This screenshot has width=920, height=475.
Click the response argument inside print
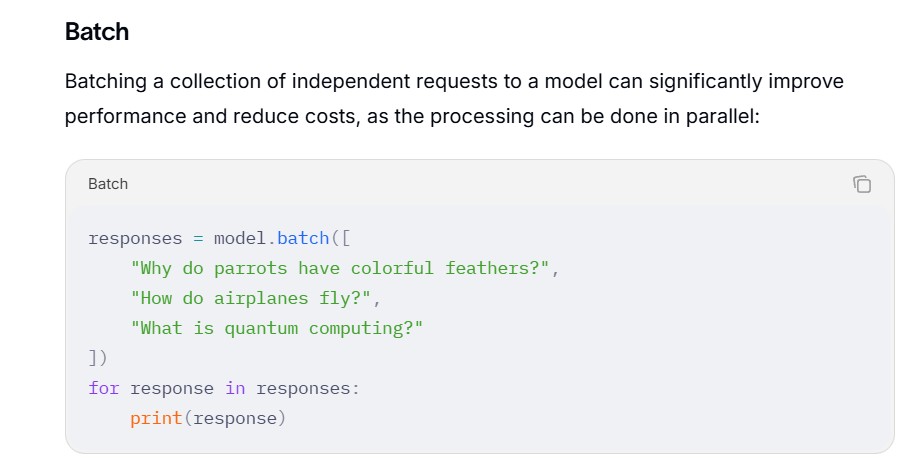(x=235, y=419)
